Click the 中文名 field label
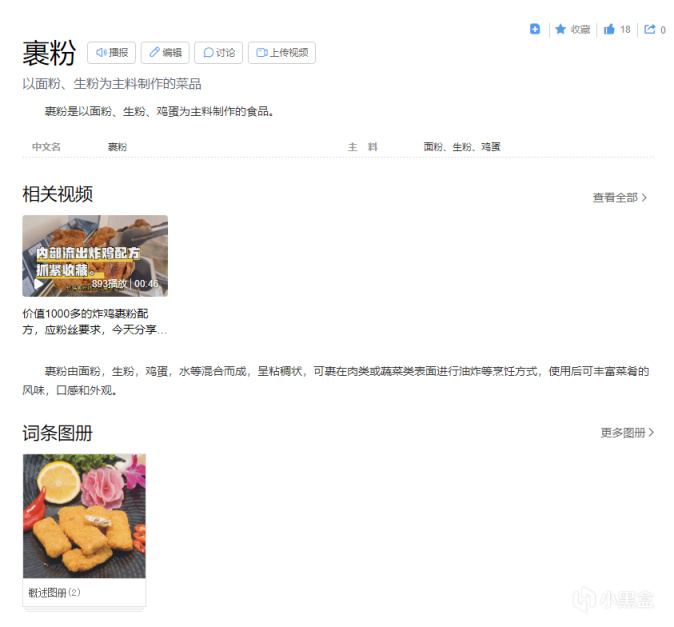The height and width of the screenshot is (627, 674). point(46,147)
